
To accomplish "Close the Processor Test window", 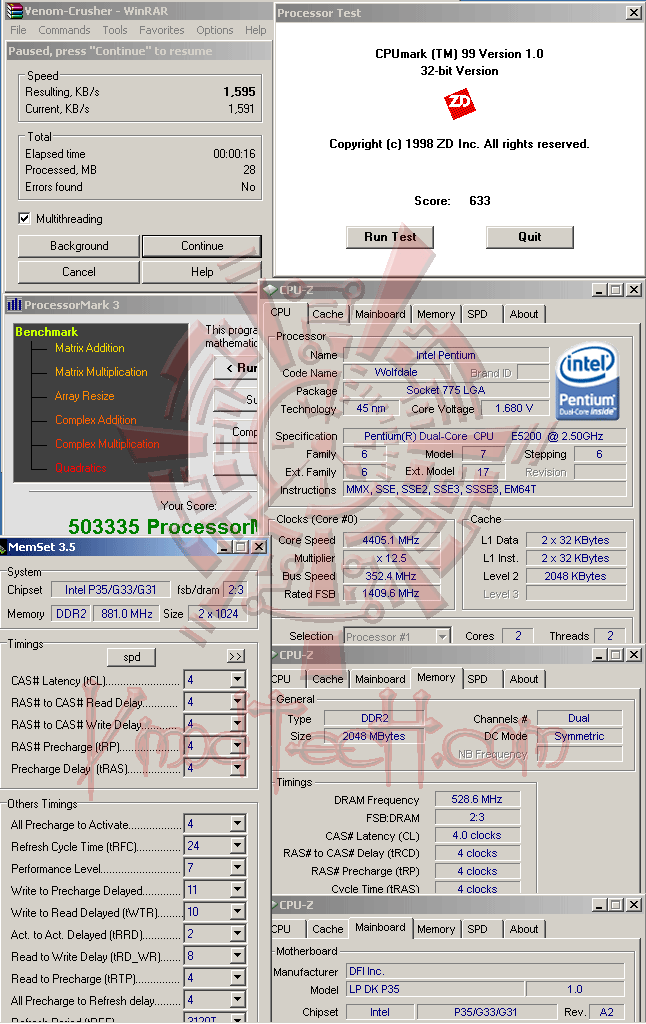I will point(634,12).
